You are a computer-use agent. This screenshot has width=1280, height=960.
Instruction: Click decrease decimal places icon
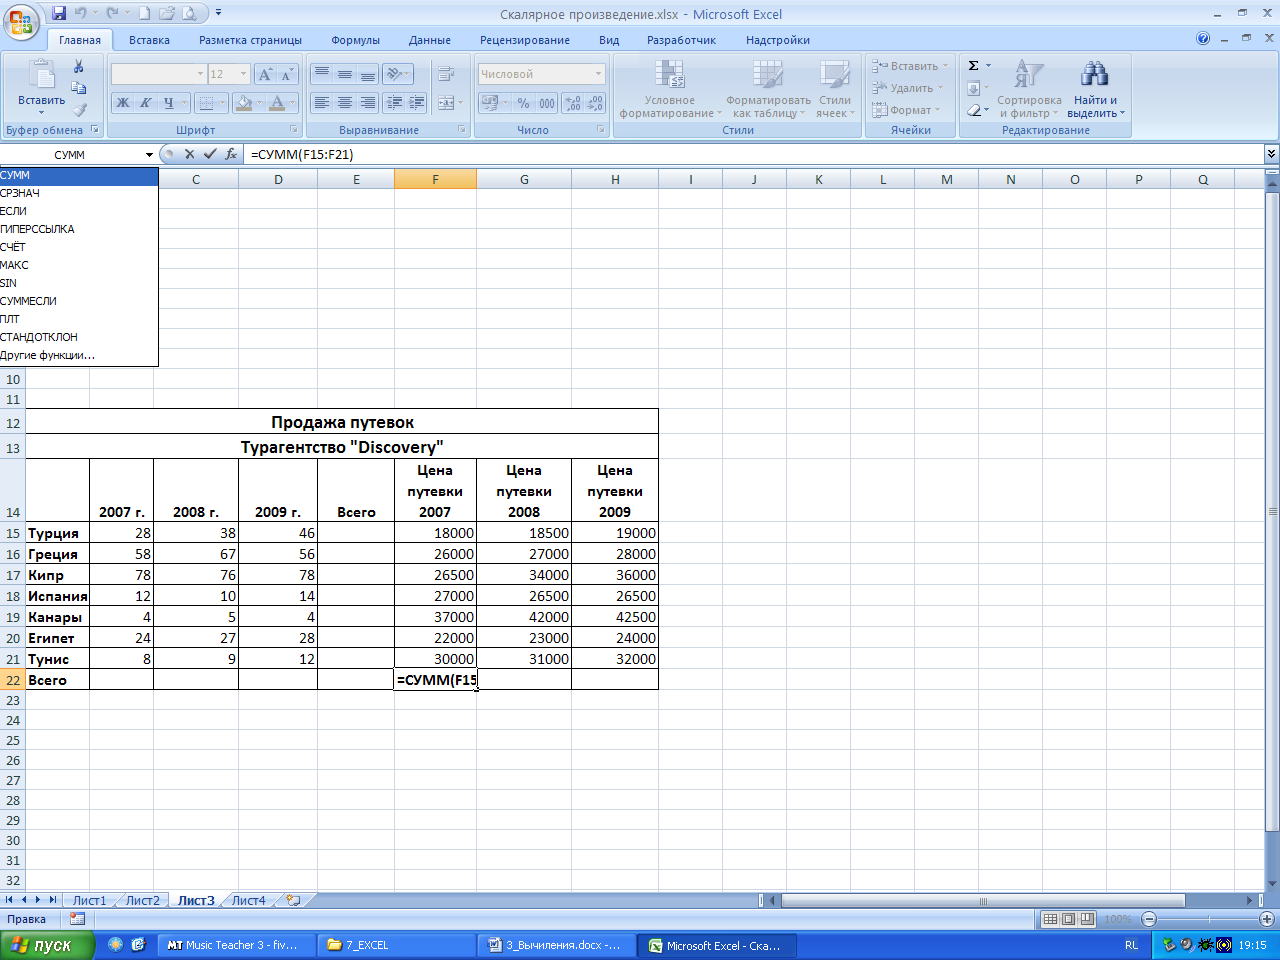[595, 103]
